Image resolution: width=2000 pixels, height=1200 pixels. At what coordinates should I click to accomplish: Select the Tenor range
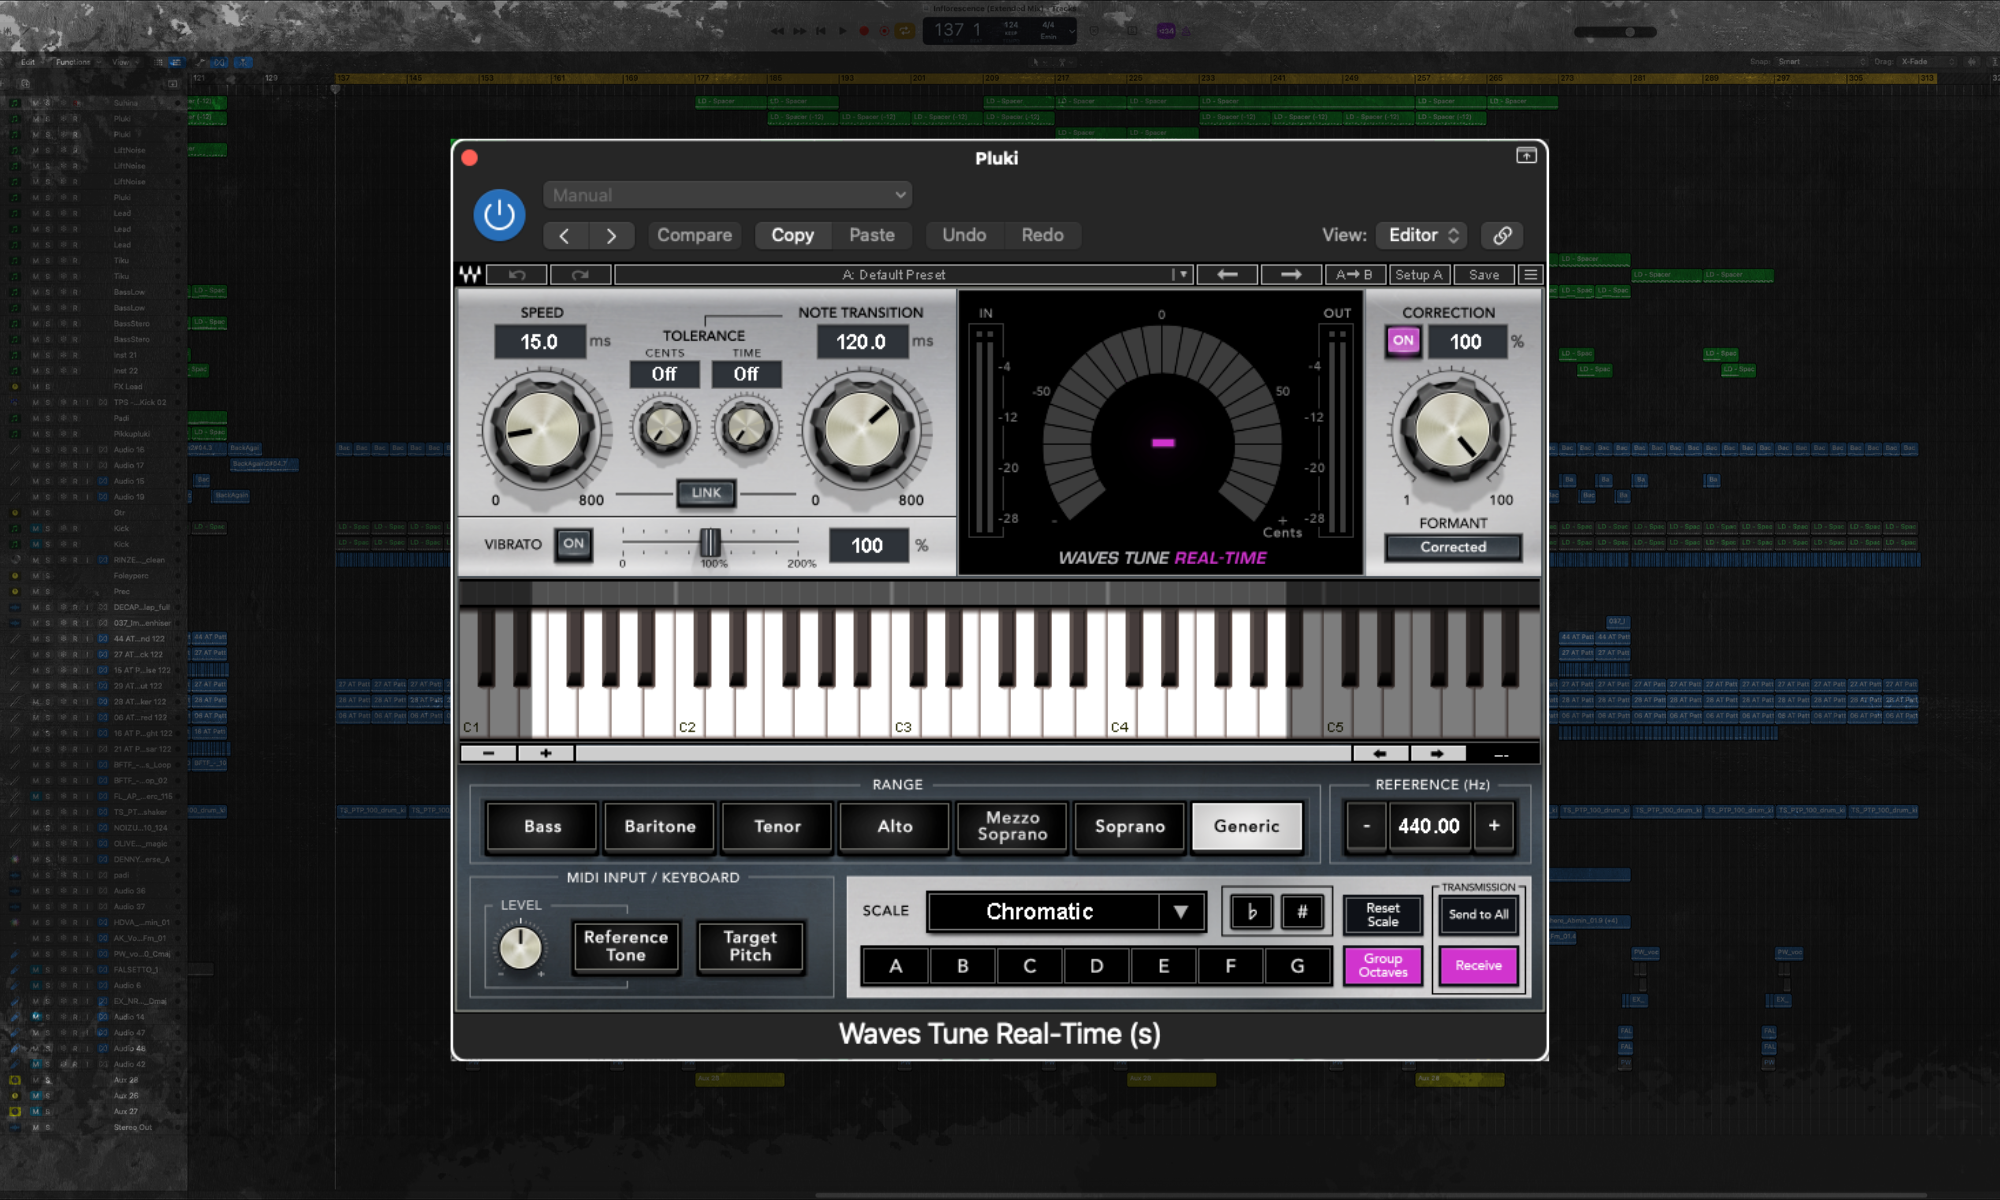[777, 826]
